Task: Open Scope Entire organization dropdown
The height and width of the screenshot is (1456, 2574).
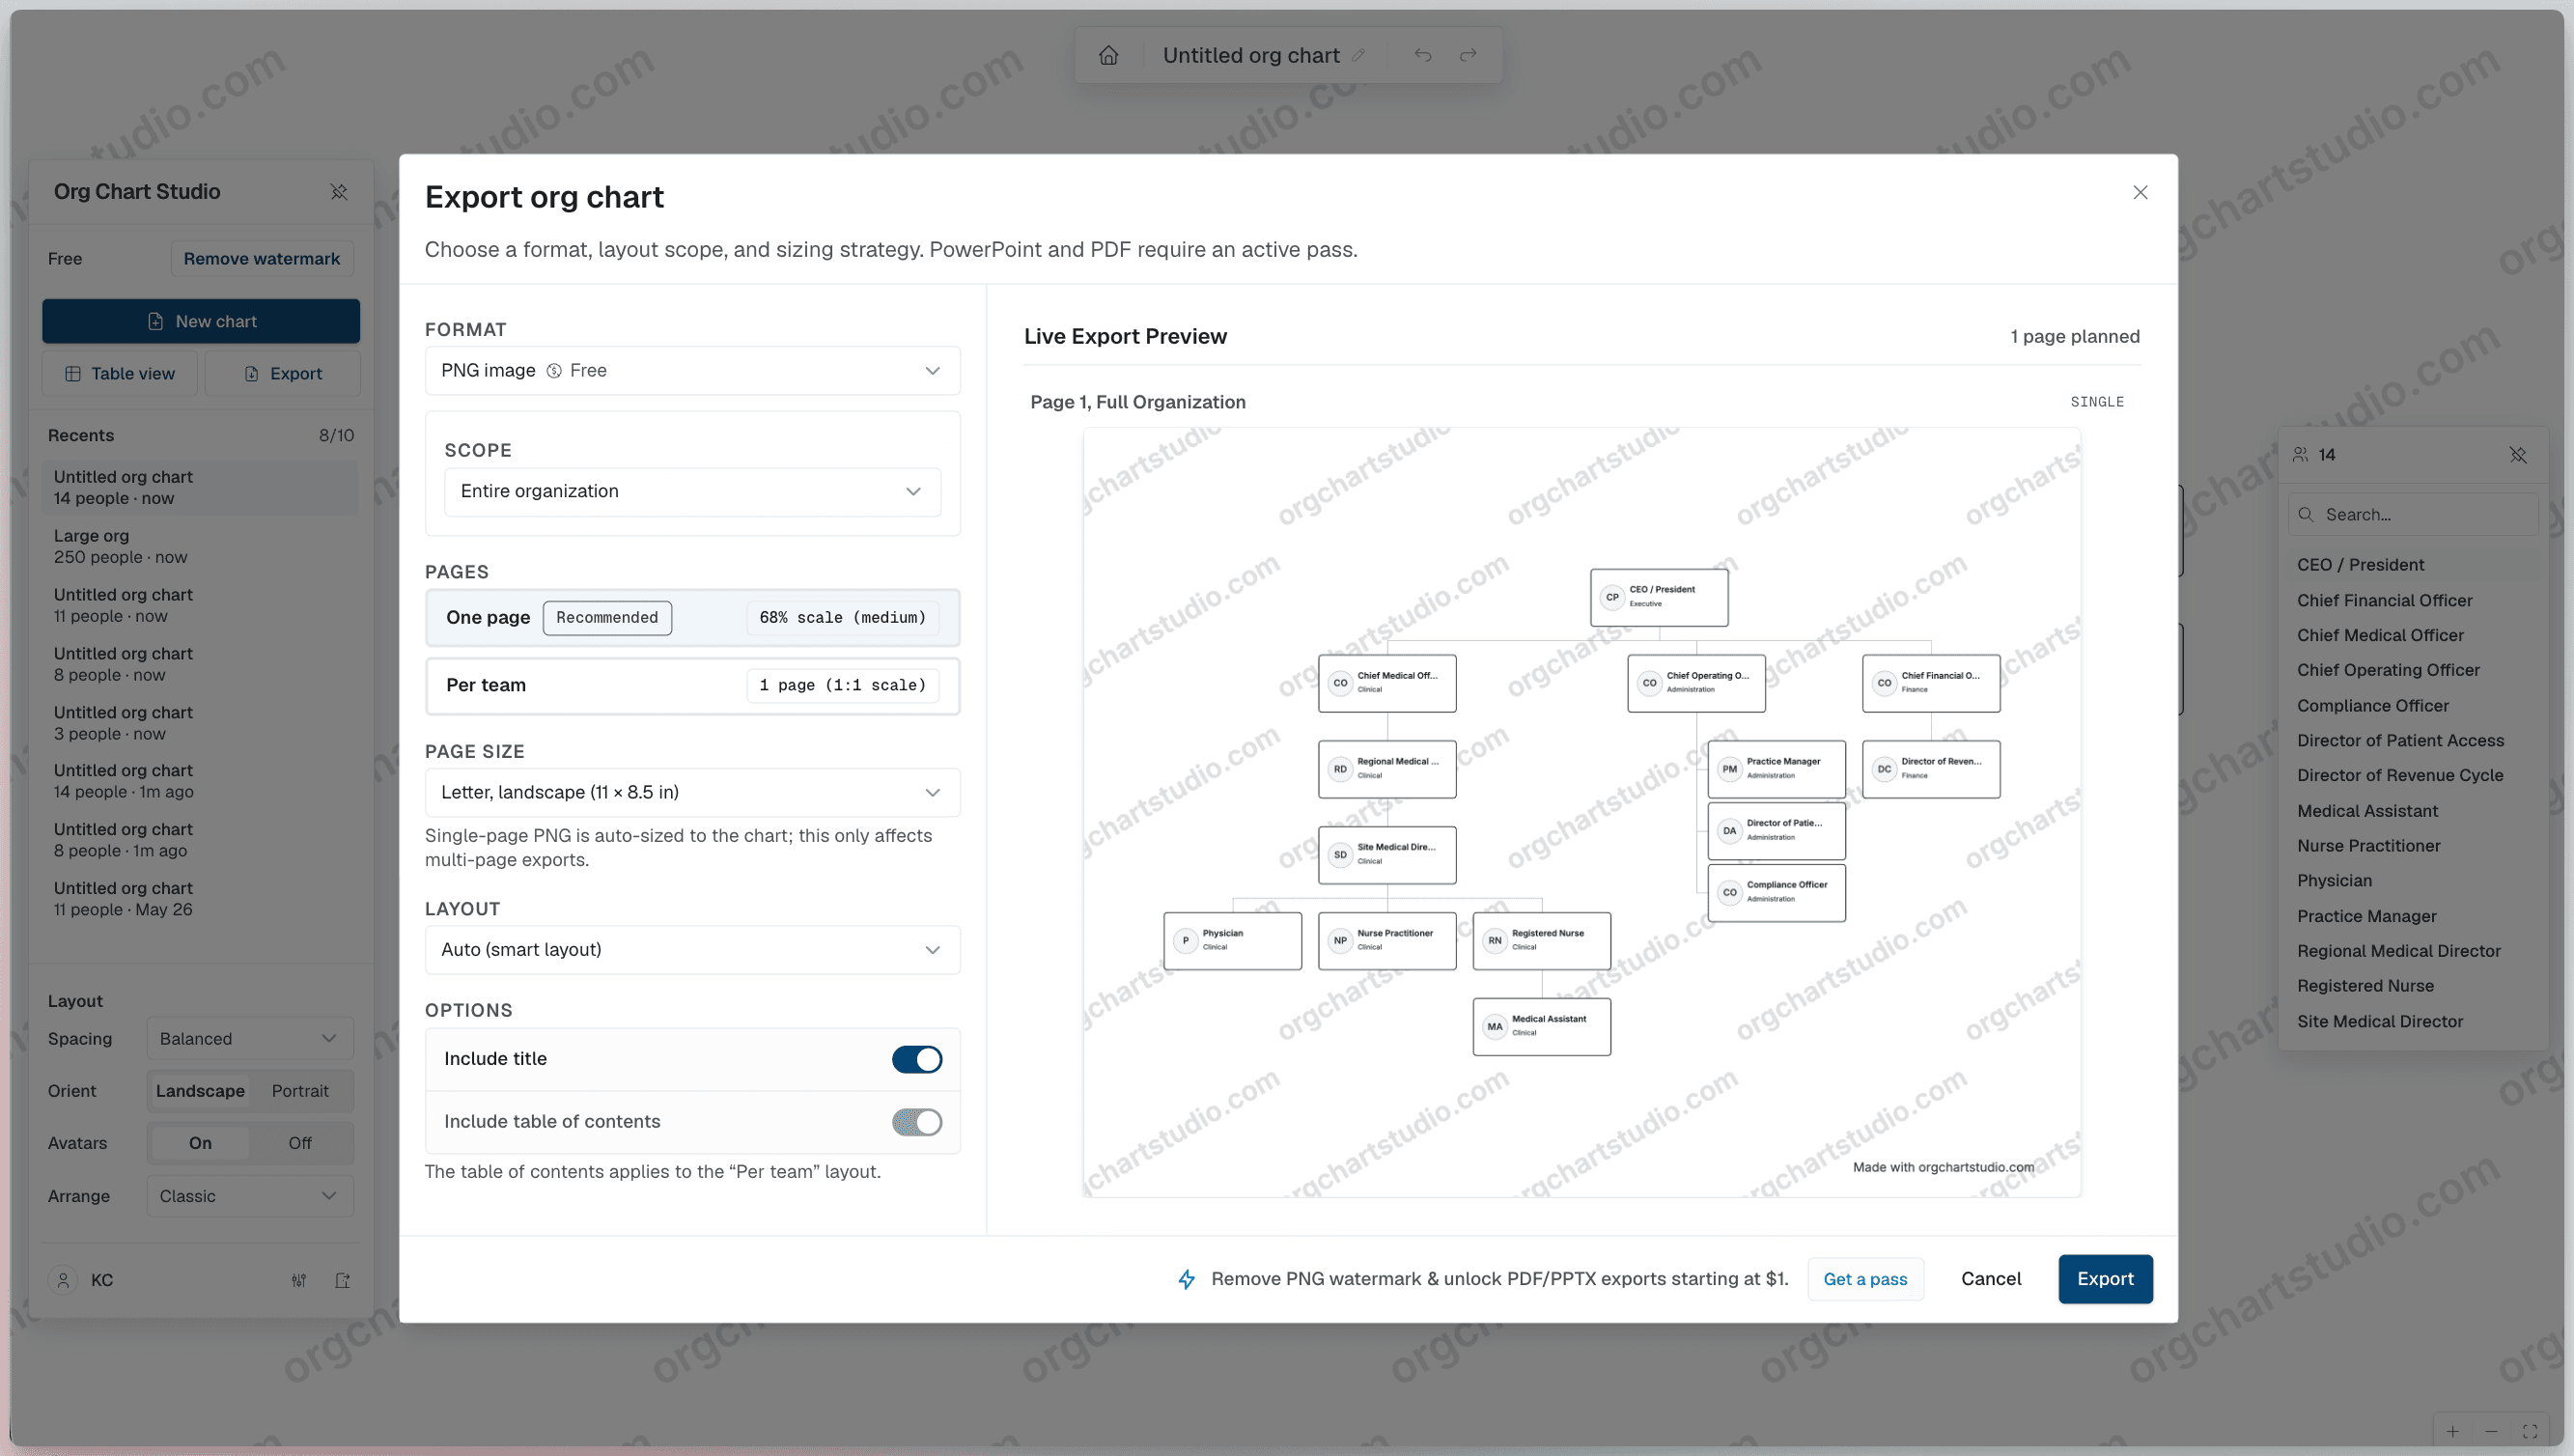Action: tap(692, 492)
